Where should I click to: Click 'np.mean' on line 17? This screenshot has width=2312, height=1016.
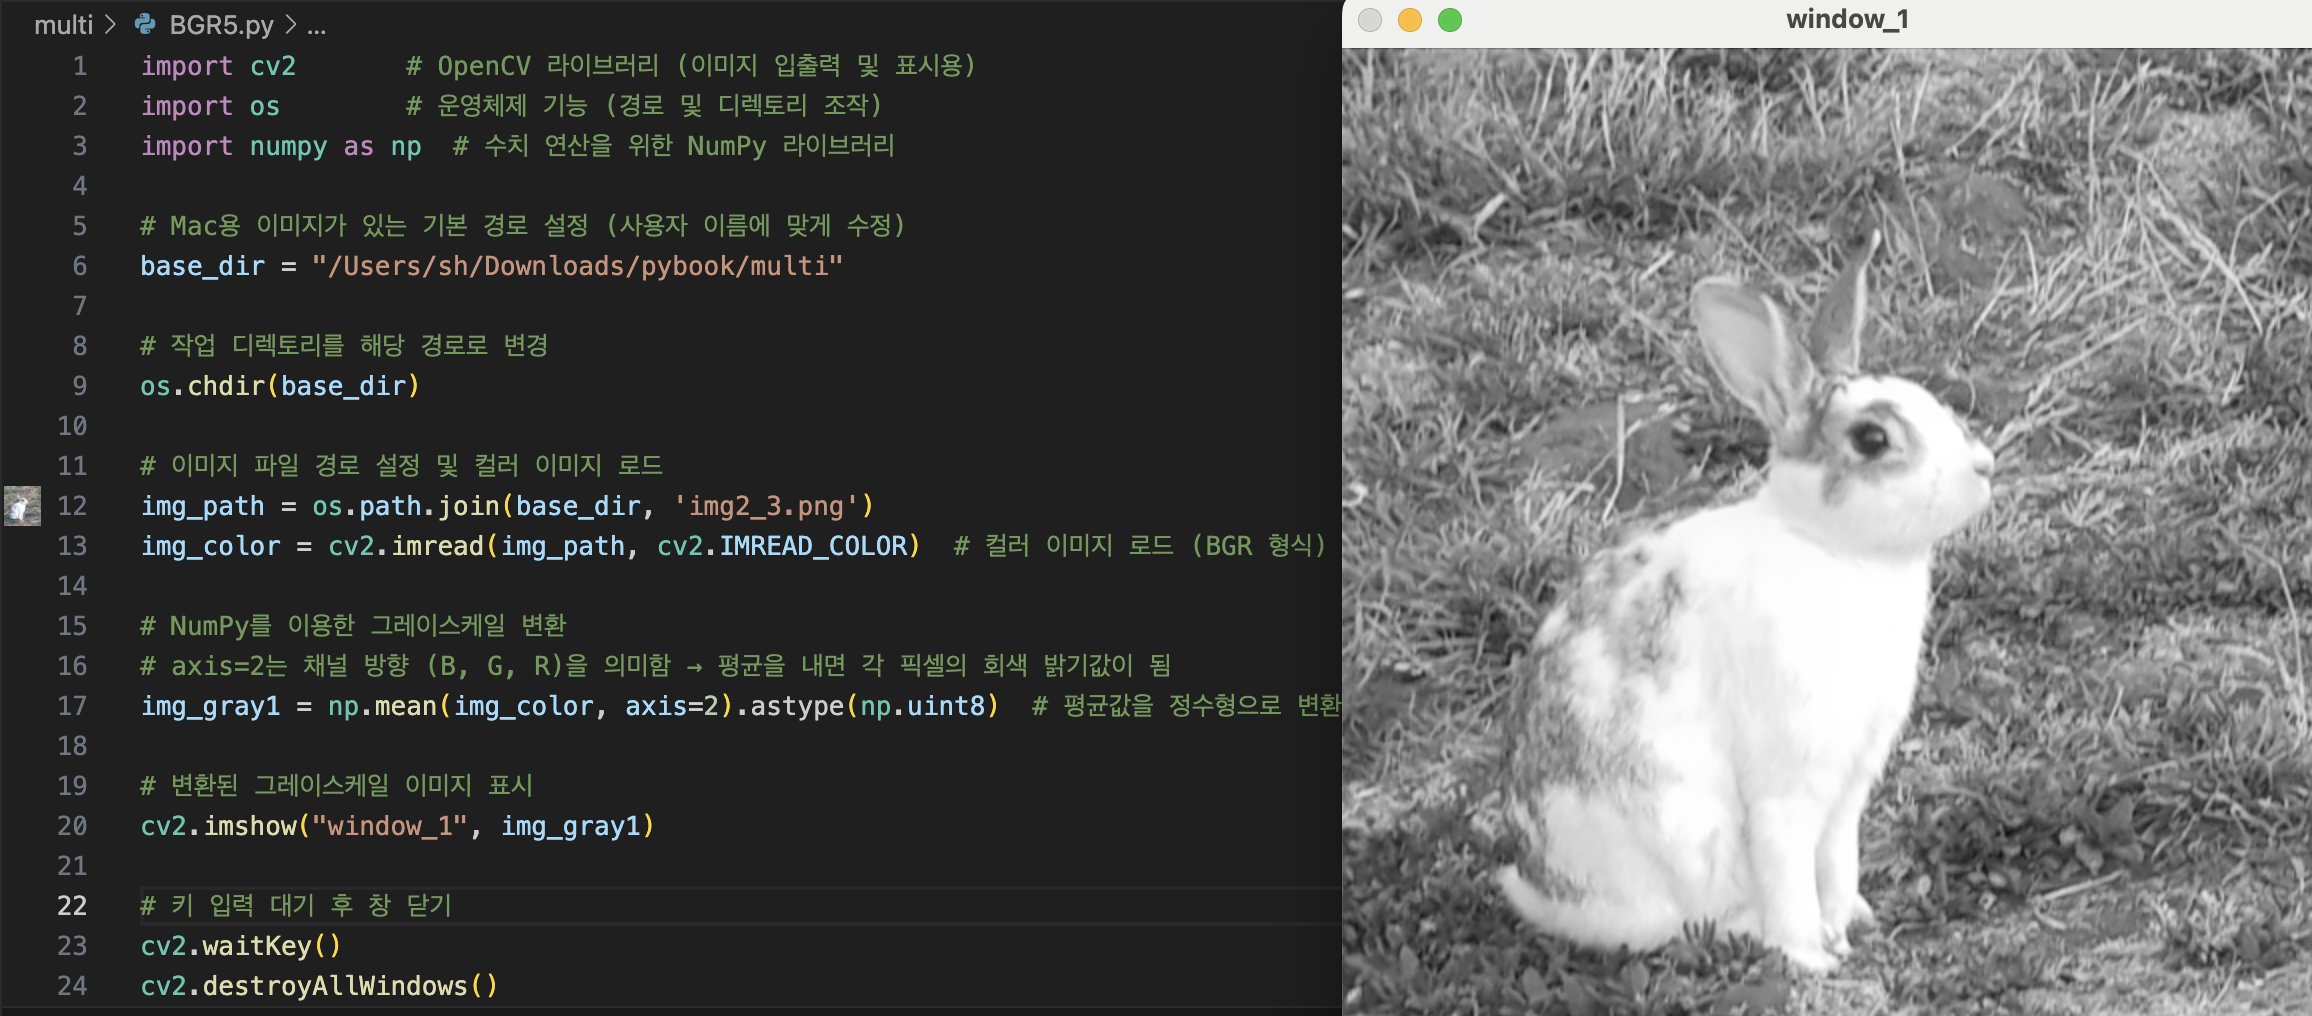tap(382, 706)
